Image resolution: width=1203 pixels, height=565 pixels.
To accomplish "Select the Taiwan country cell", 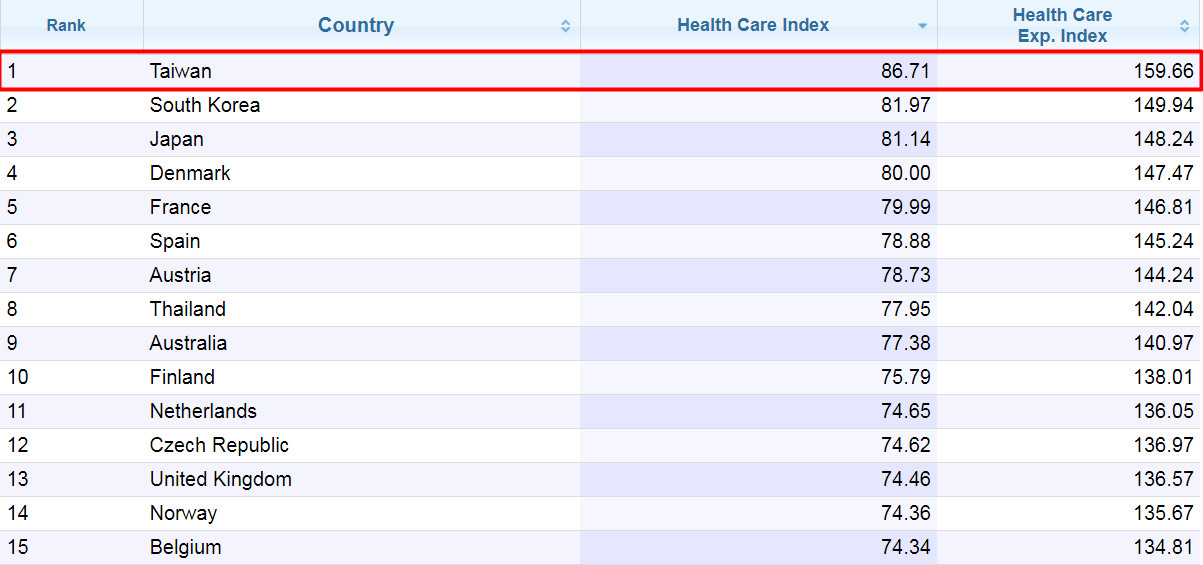I will pos(181,71).
